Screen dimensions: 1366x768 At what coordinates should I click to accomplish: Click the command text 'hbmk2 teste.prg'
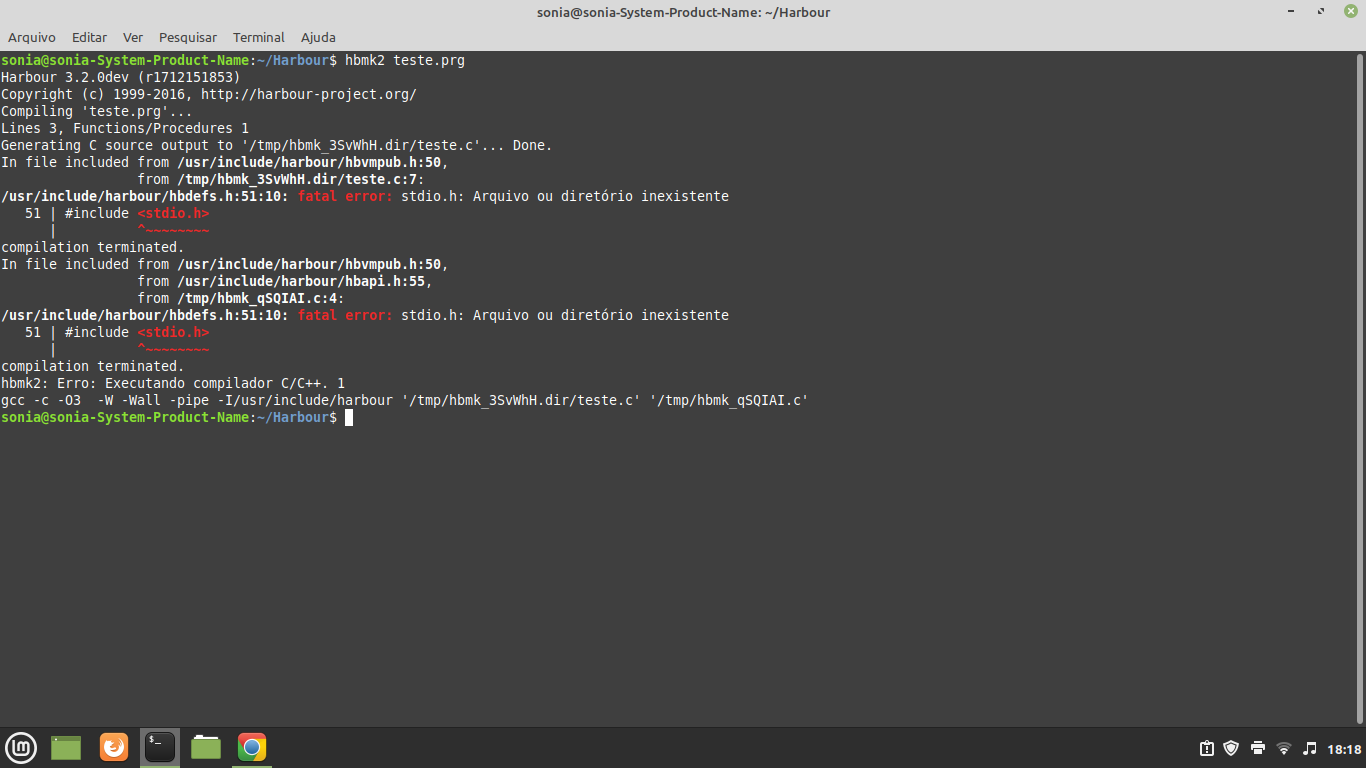[405, 60]
